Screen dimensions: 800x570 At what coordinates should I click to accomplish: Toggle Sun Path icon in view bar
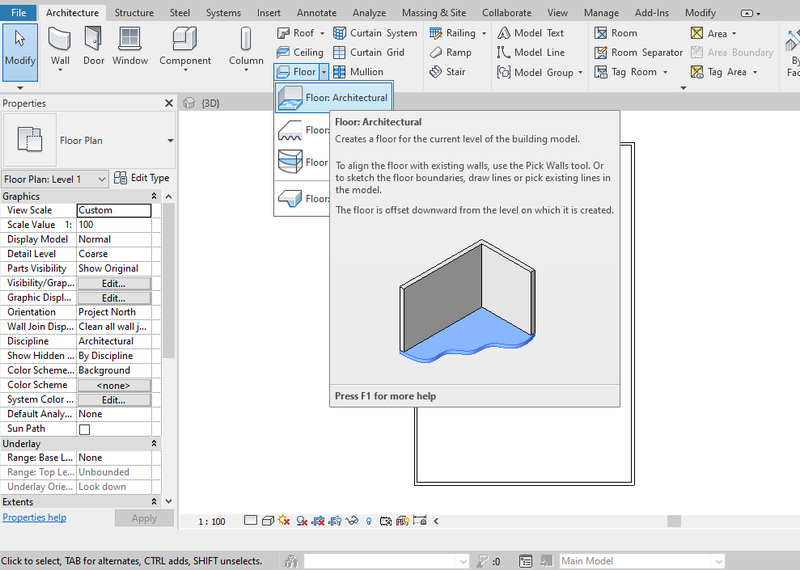284,521
